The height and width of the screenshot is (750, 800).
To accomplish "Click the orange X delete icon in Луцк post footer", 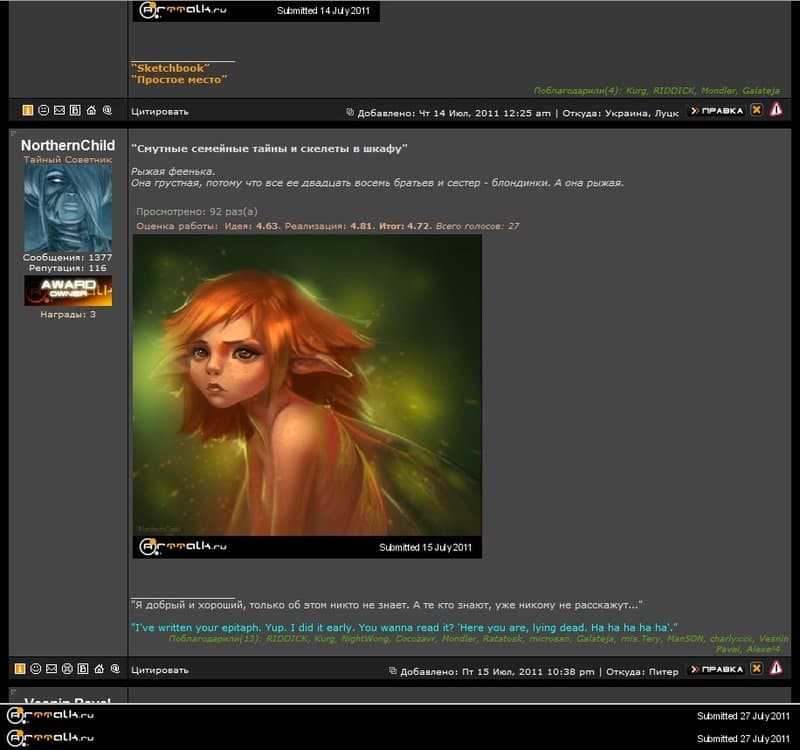I will pos(757,110).
